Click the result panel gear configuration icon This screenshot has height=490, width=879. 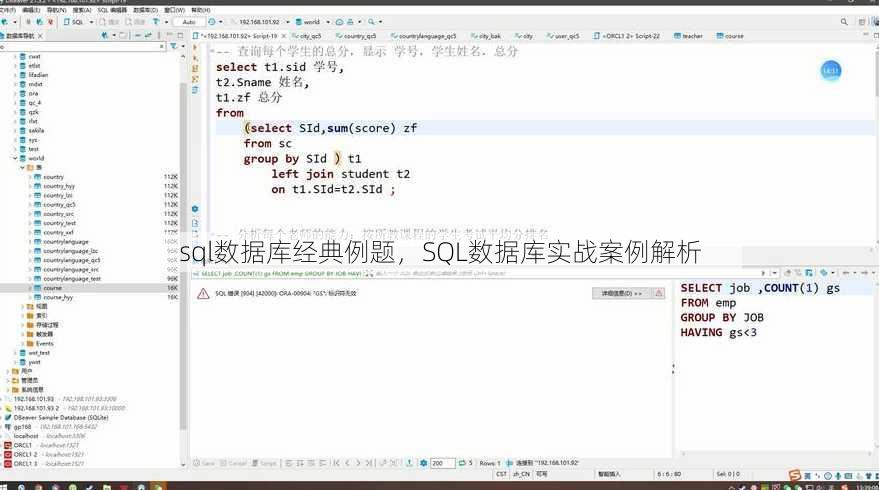[423, 463]
